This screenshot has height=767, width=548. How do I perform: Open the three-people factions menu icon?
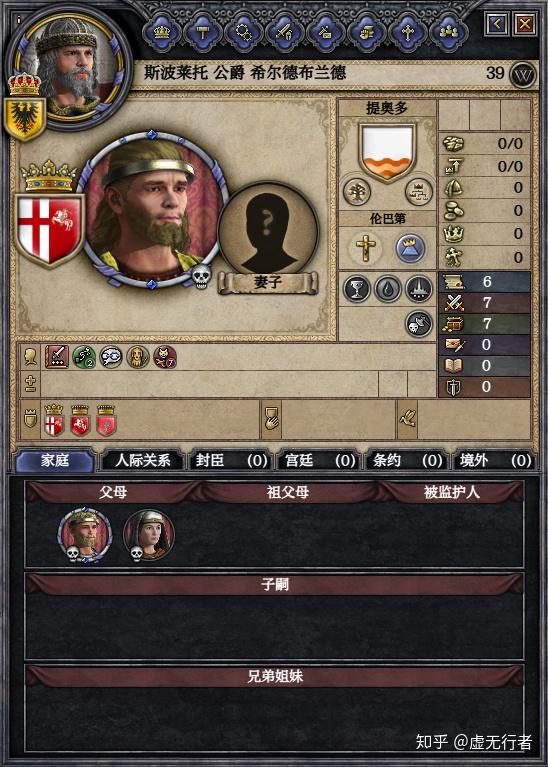448,32
